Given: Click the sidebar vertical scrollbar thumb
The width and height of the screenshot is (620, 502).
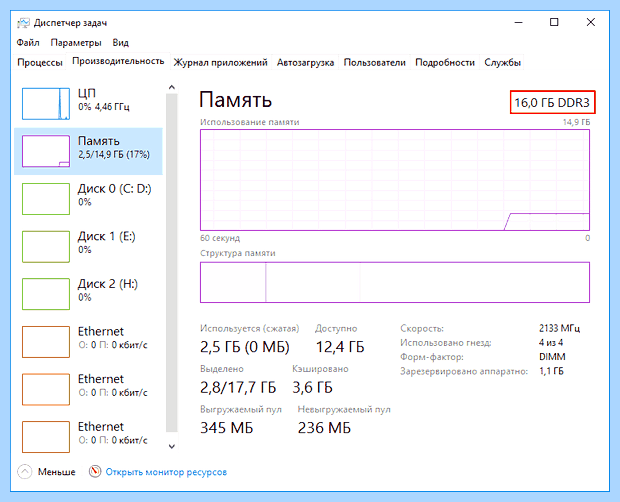Looking at the screenshot, I should point(172,263).
